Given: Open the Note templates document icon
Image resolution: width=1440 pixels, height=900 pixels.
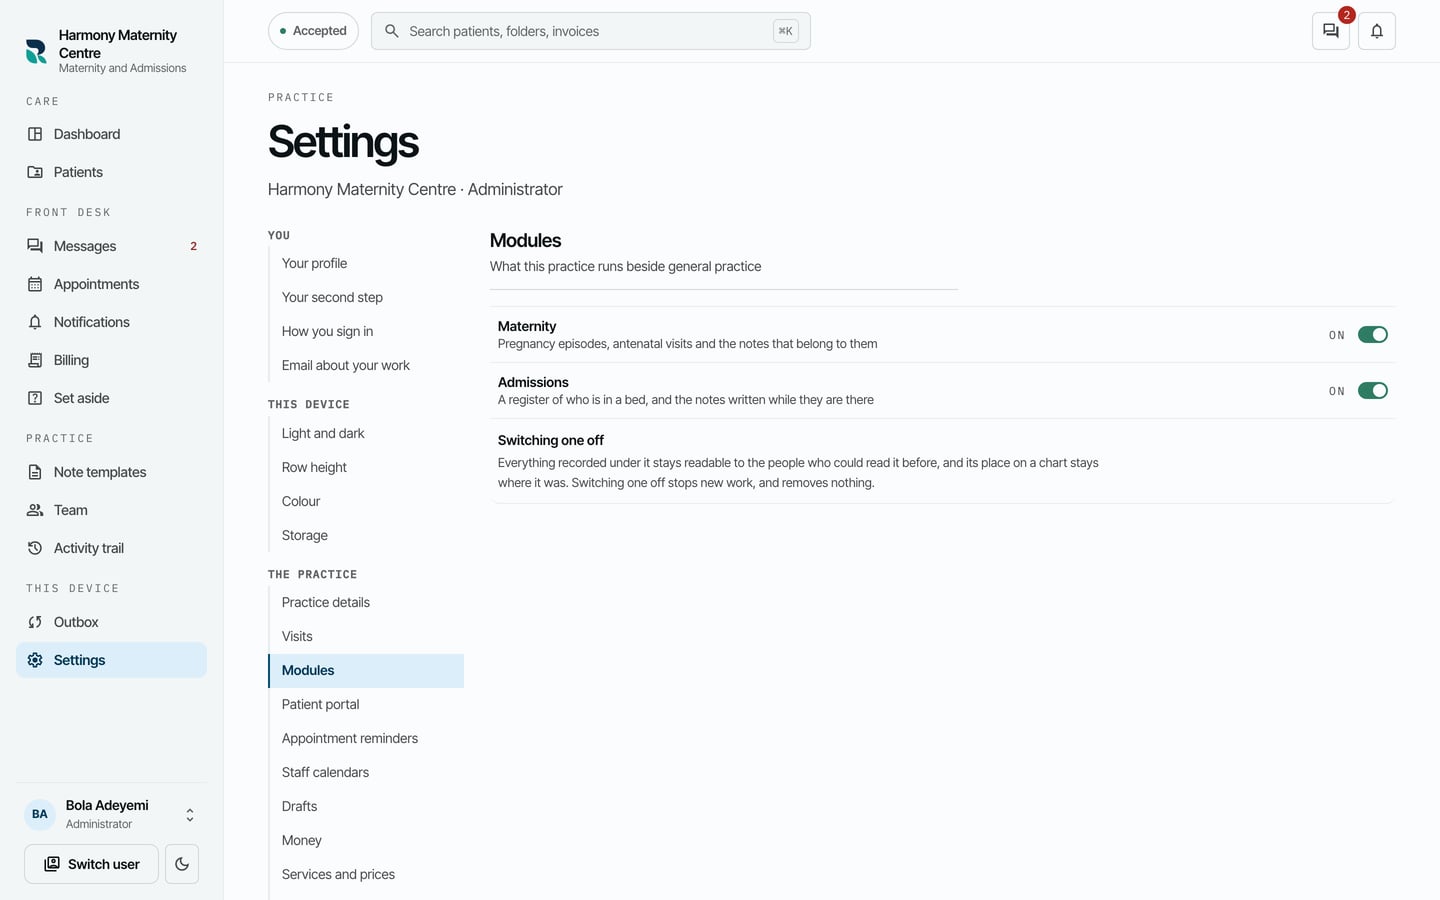Looking at the screenshot, I should point(35,472).
